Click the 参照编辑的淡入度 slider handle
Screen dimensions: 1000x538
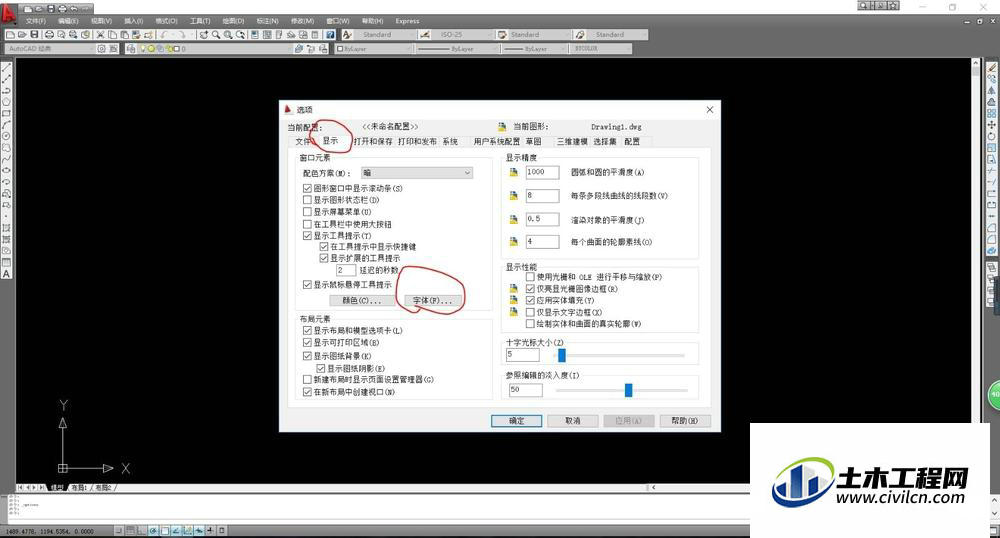628,389
